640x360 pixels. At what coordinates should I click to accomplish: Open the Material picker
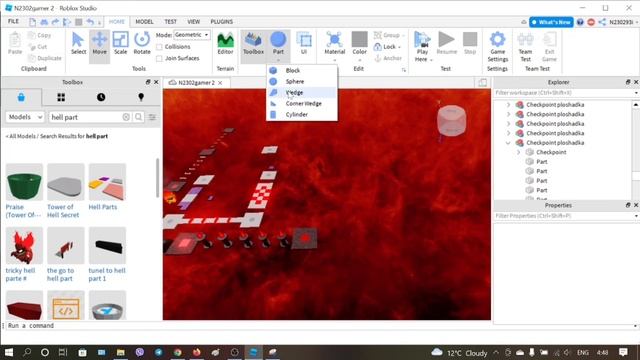pyautogui.click(x=334, y=43)
